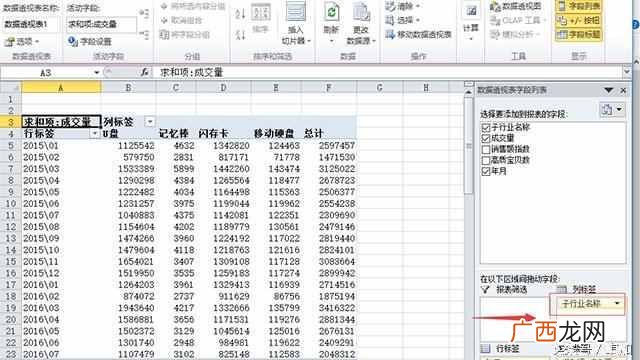Click the sort descending Z-A icon
This screenshot has height=360, width=640.
tap(240, 35)
